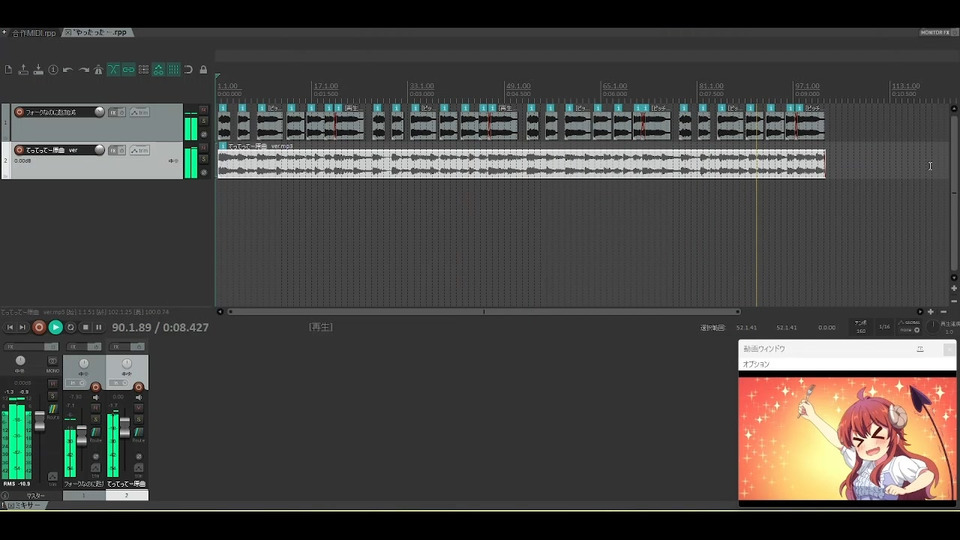Mute track 1 in track panel
The image size is (960, 540).
pyautogui.click(x=204, y=110)
